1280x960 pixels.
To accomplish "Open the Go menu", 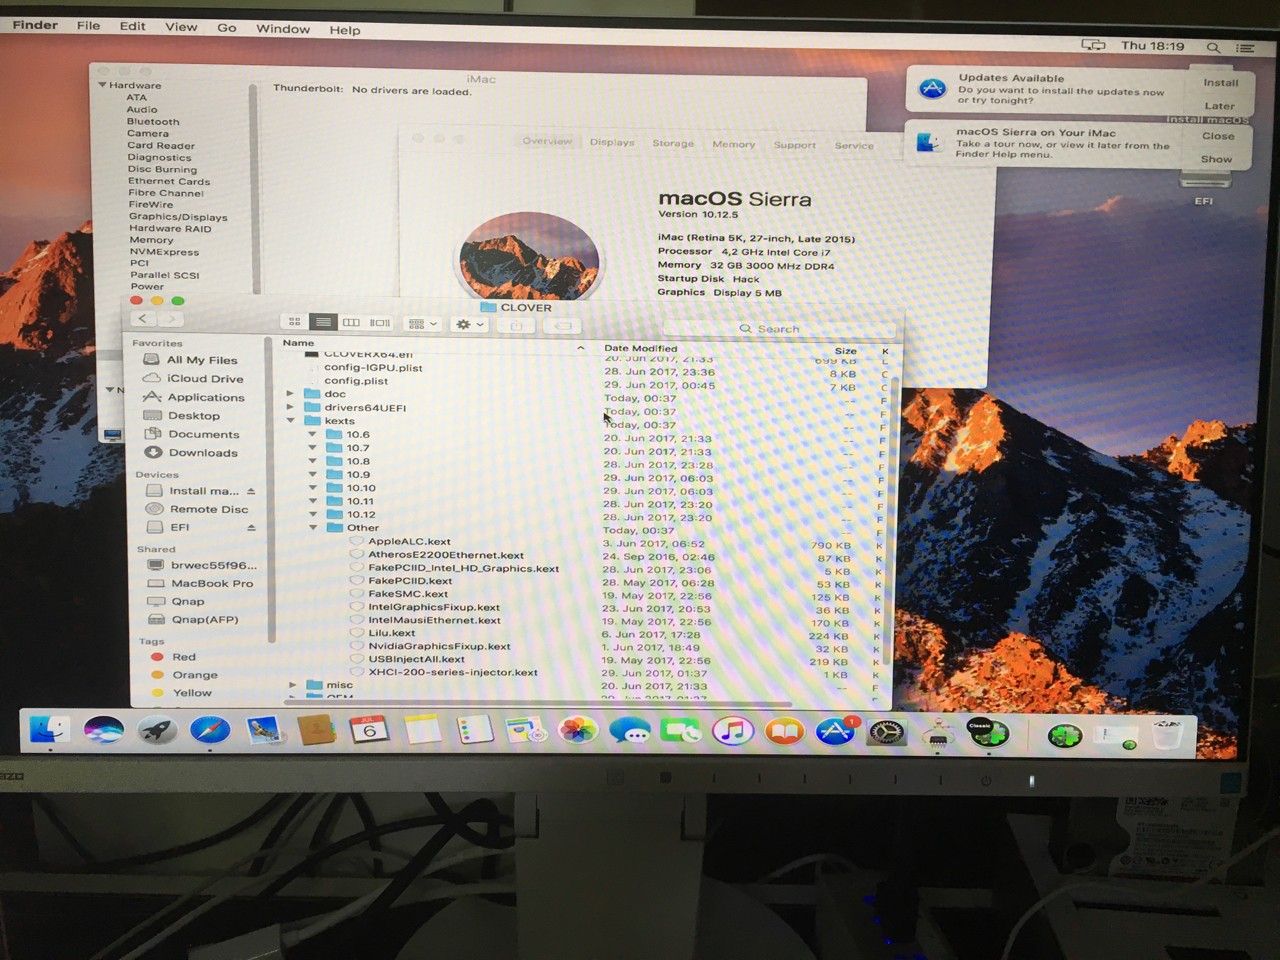I will pos(227,28).
